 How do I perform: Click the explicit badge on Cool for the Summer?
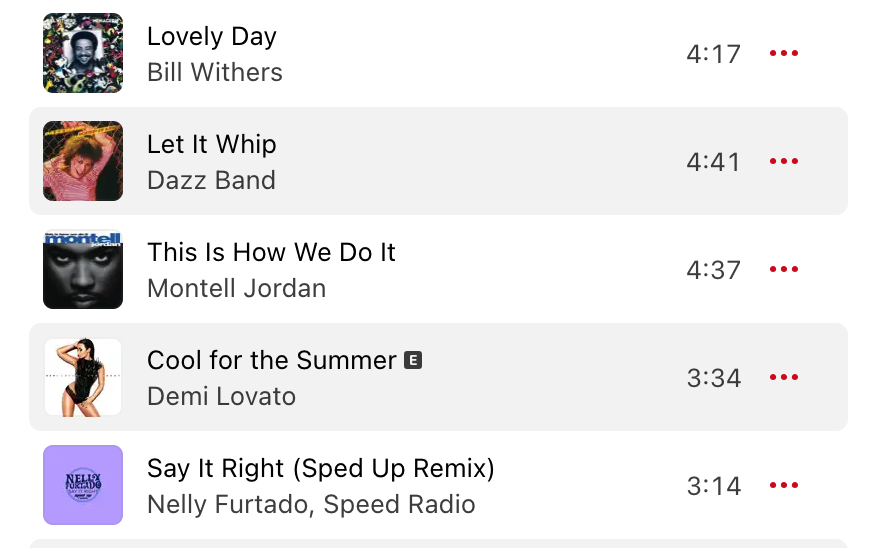pyautogui.click(x=413, y=360)
